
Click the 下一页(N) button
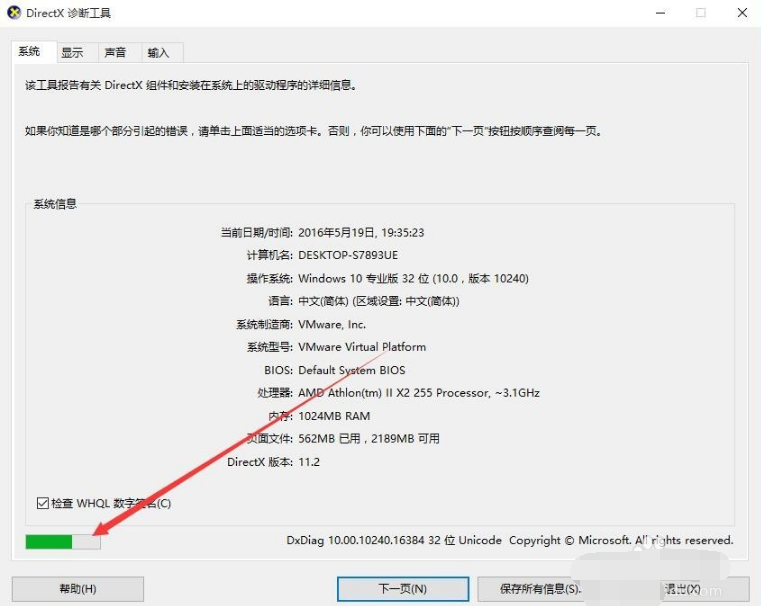[402, 589]
